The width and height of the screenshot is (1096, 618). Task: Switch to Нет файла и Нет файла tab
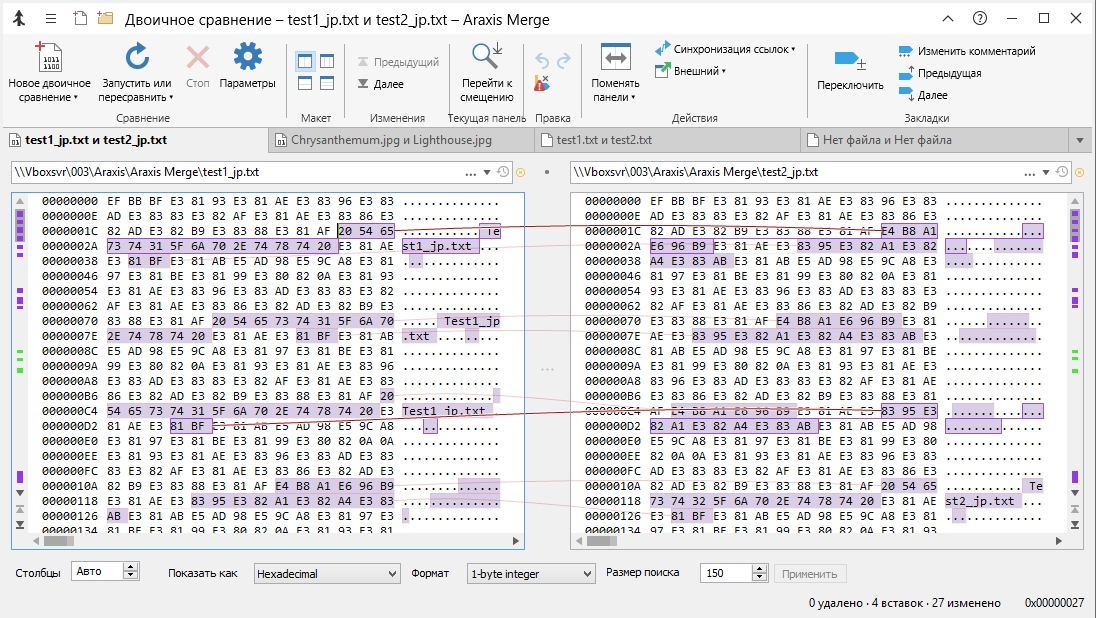tap(934, 140)
